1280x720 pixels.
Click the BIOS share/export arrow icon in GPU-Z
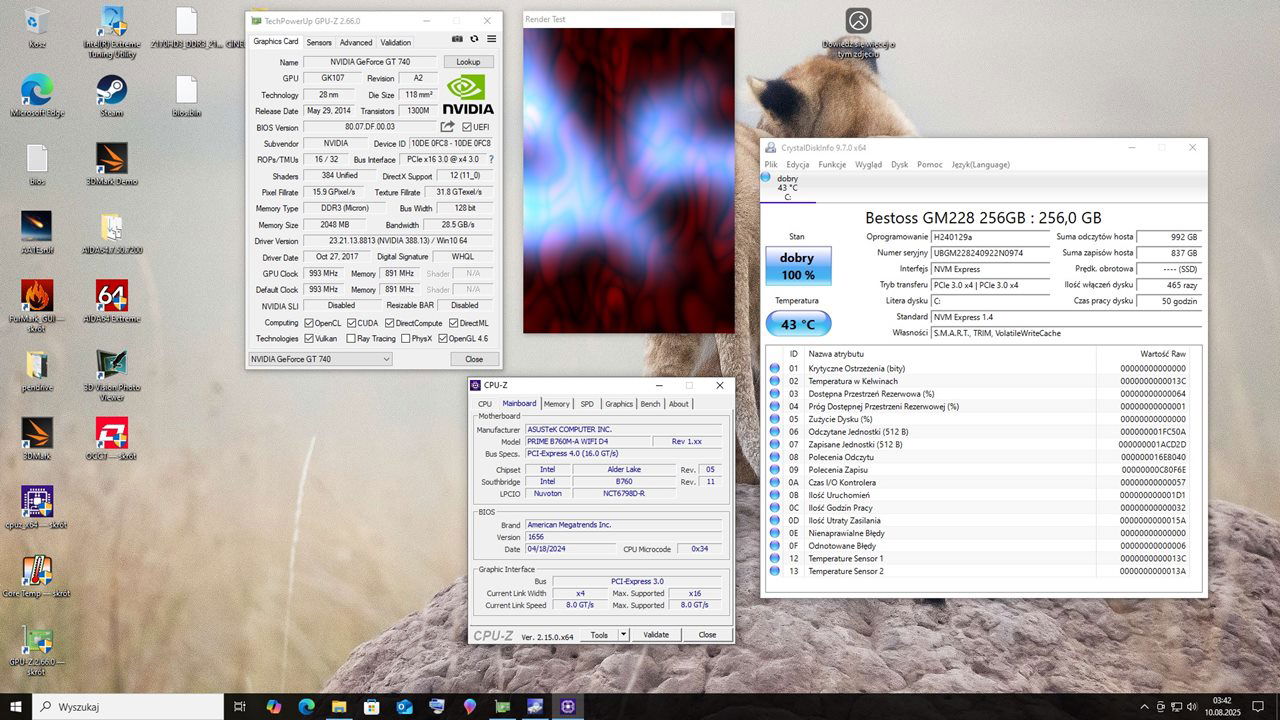(x=448, y=127)
